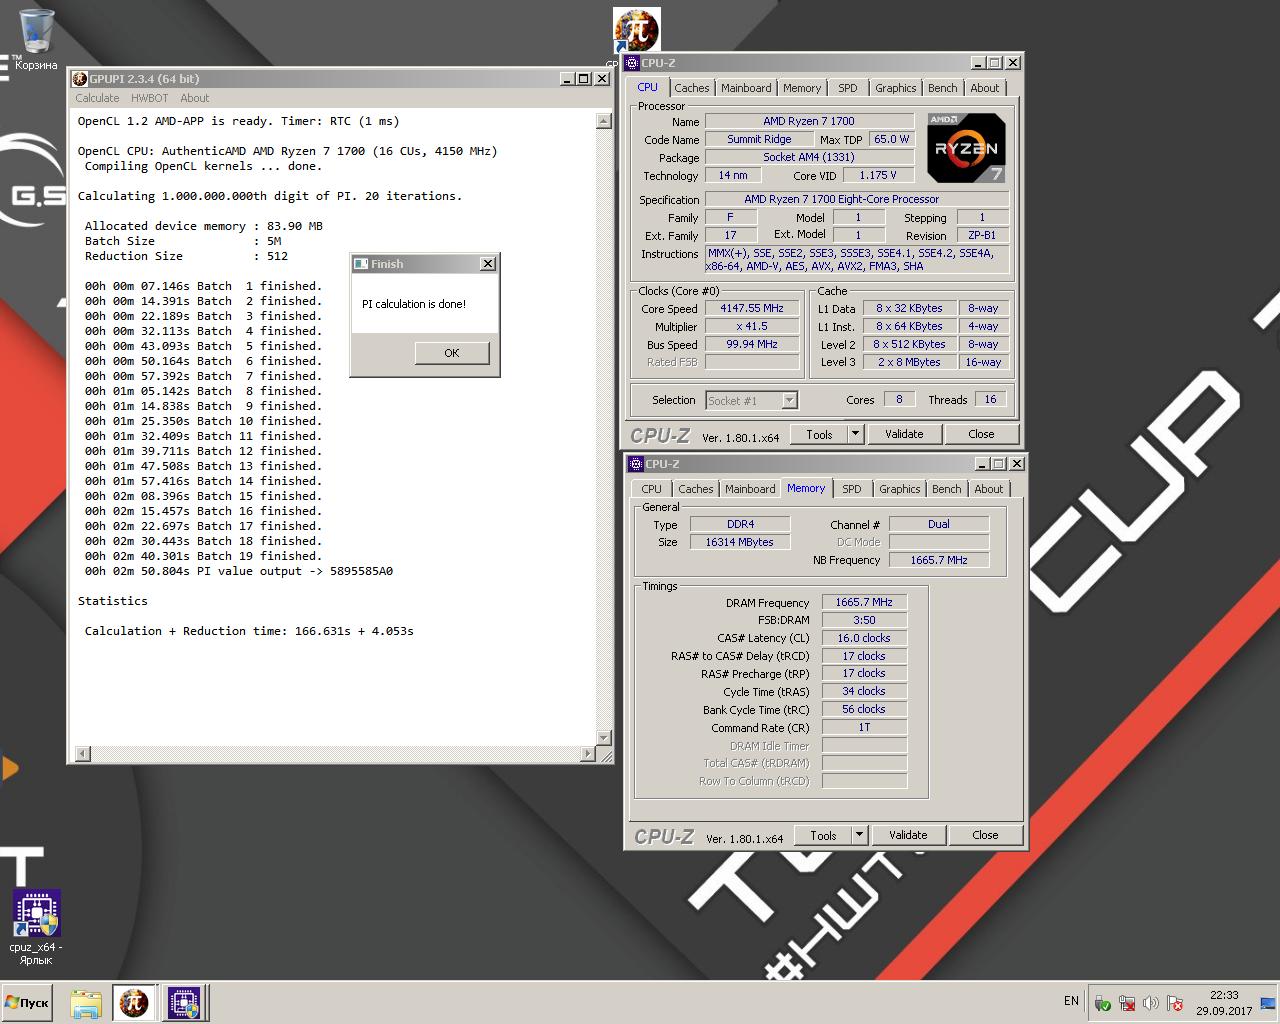Viewport: 1280px width, 1024px height.
Task: Click Tools button in lower CPU-Z
Action: [823, 835]
